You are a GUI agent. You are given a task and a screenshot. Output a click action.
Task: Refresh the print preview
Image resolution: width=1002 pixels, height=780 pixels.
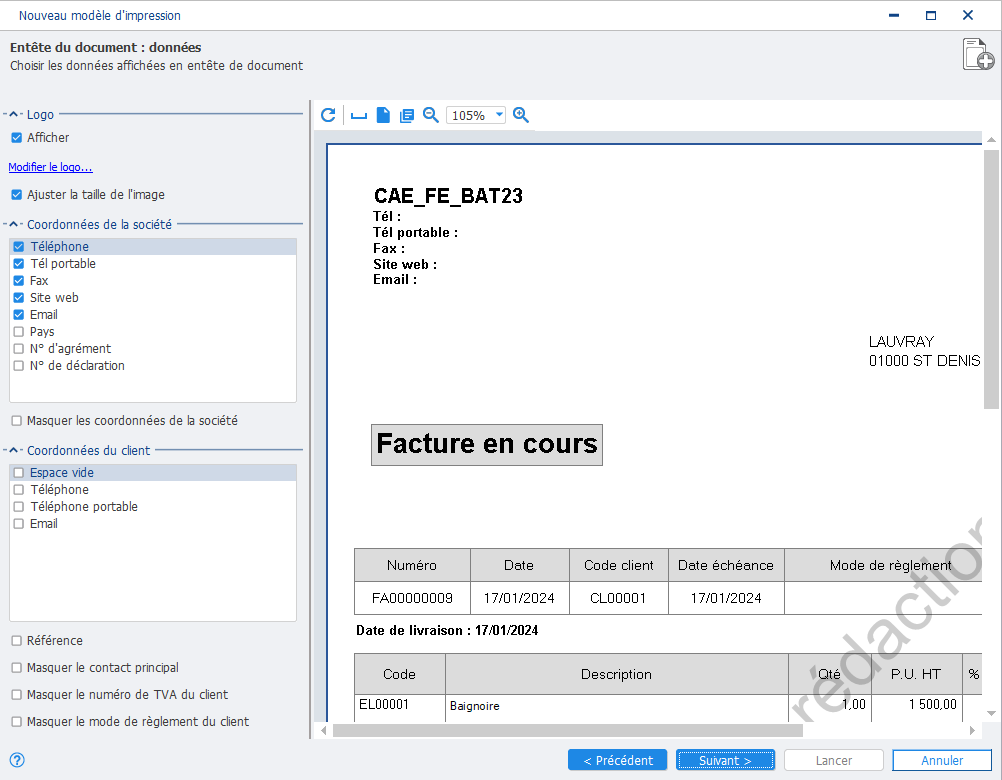coord(328,115)
